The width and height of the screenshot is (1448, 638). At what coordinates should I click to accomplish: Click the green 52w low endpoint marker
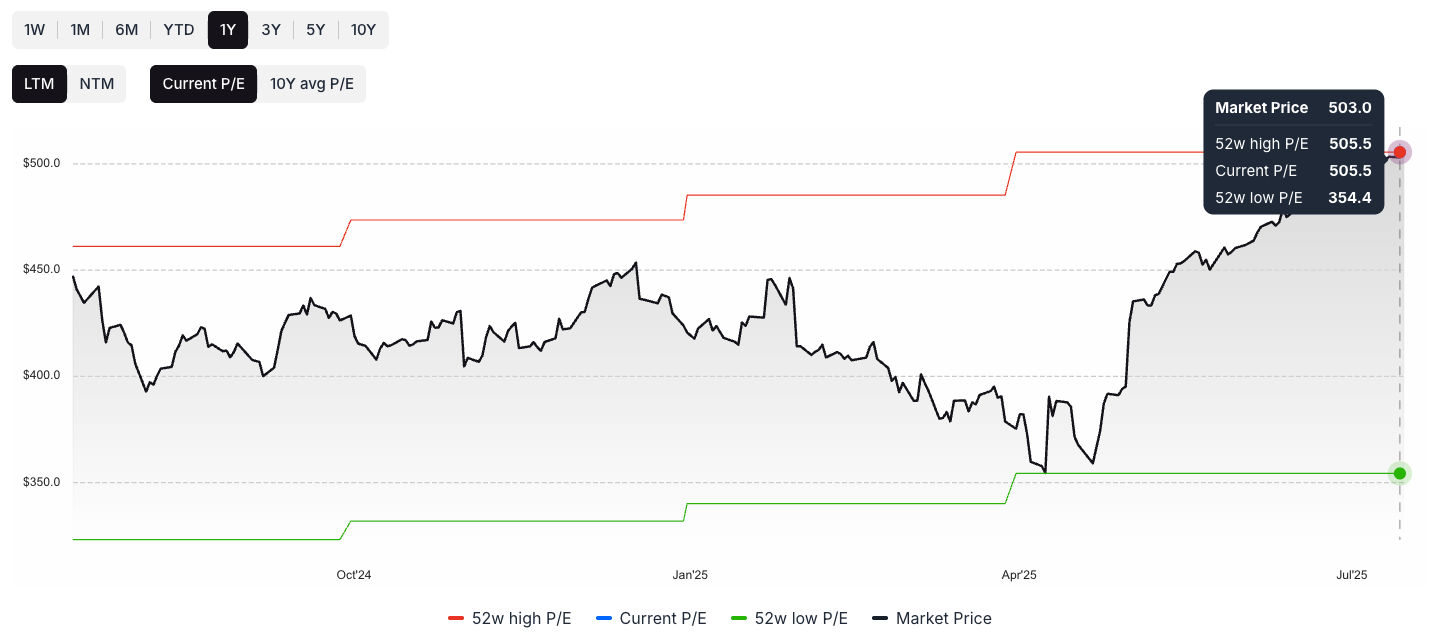pyautogui.click(x=1400, y=473)
